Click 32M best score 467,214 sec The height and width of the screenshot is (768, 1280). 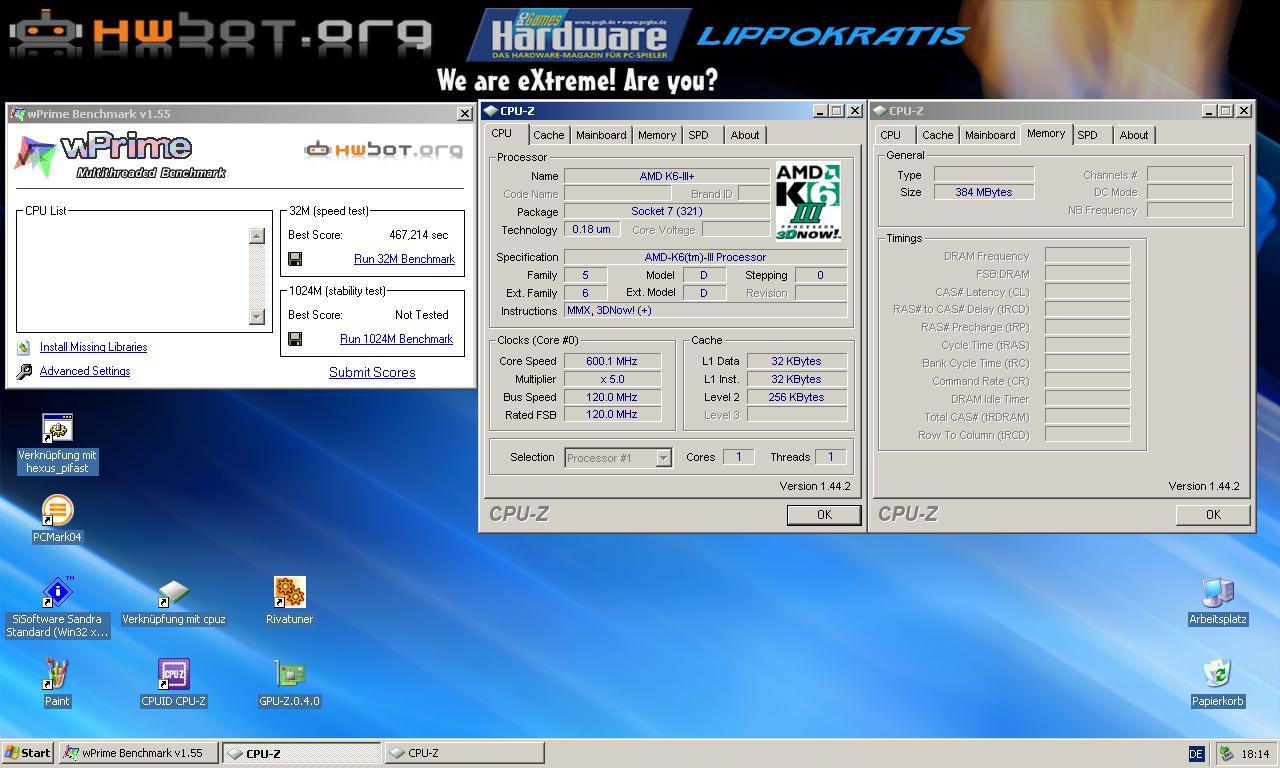click(418, 235)
